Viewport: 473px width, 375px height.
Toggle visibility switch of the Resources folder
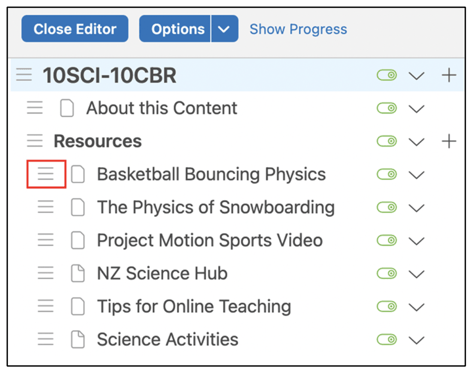pos(387,141)
